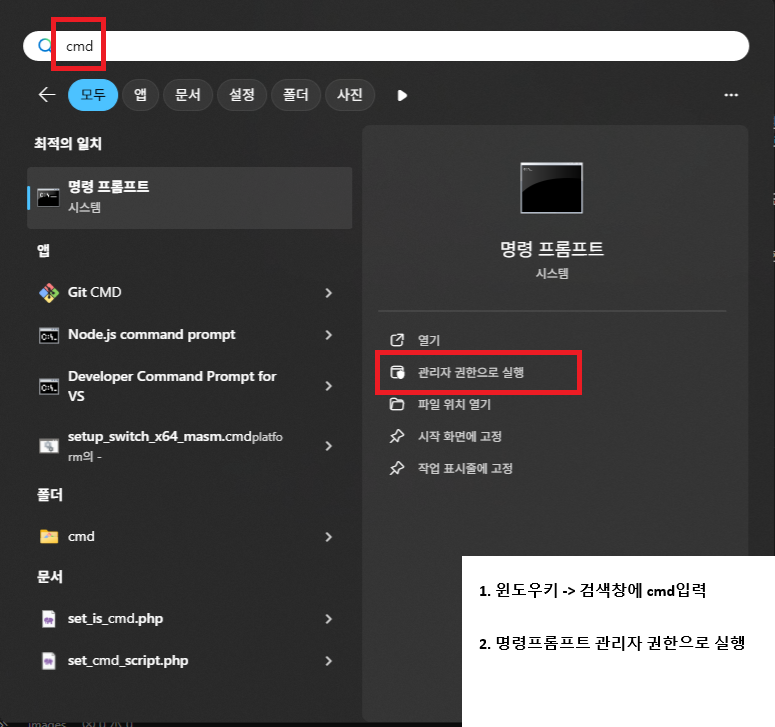Expand the Git CMD chevron
Viewport: 775px width, 727px height.
click(x=329, y=293)
